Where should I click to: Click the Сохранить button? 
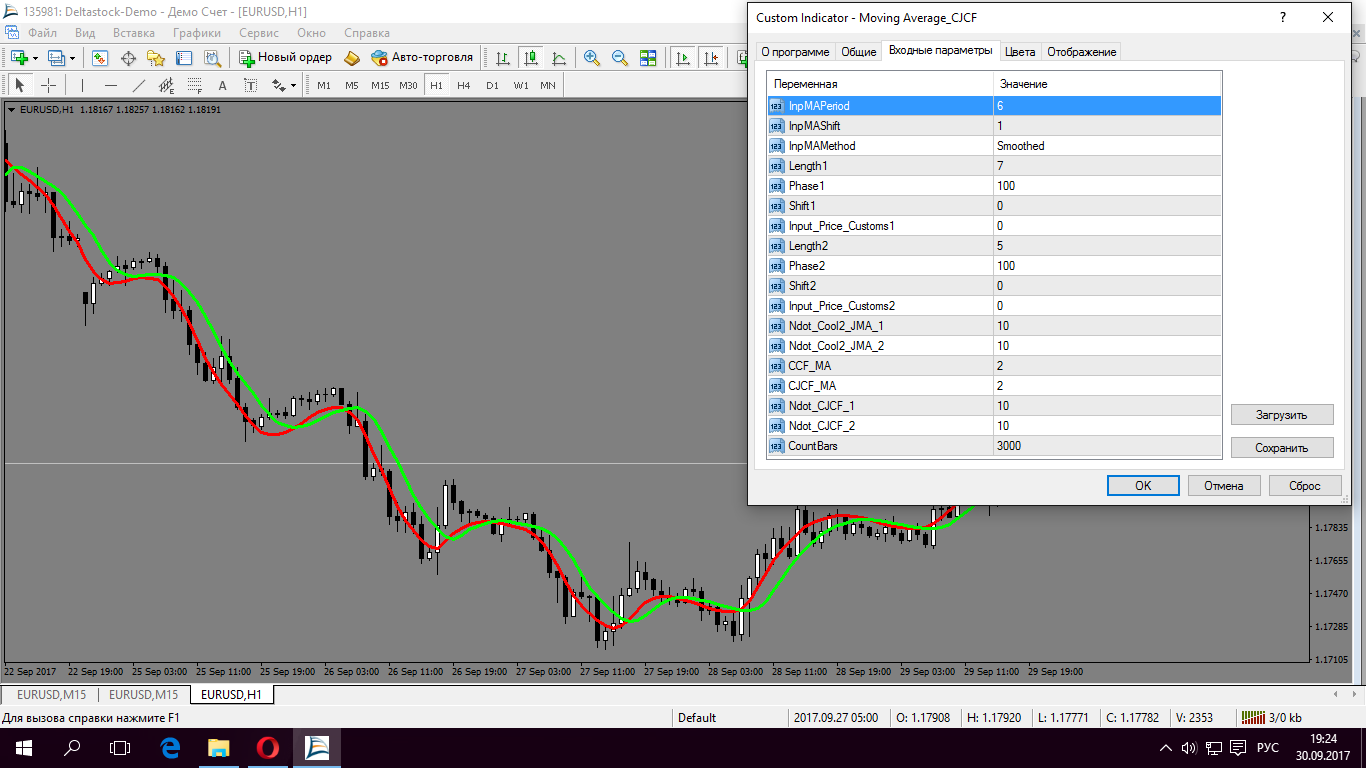coord(1282,448)
